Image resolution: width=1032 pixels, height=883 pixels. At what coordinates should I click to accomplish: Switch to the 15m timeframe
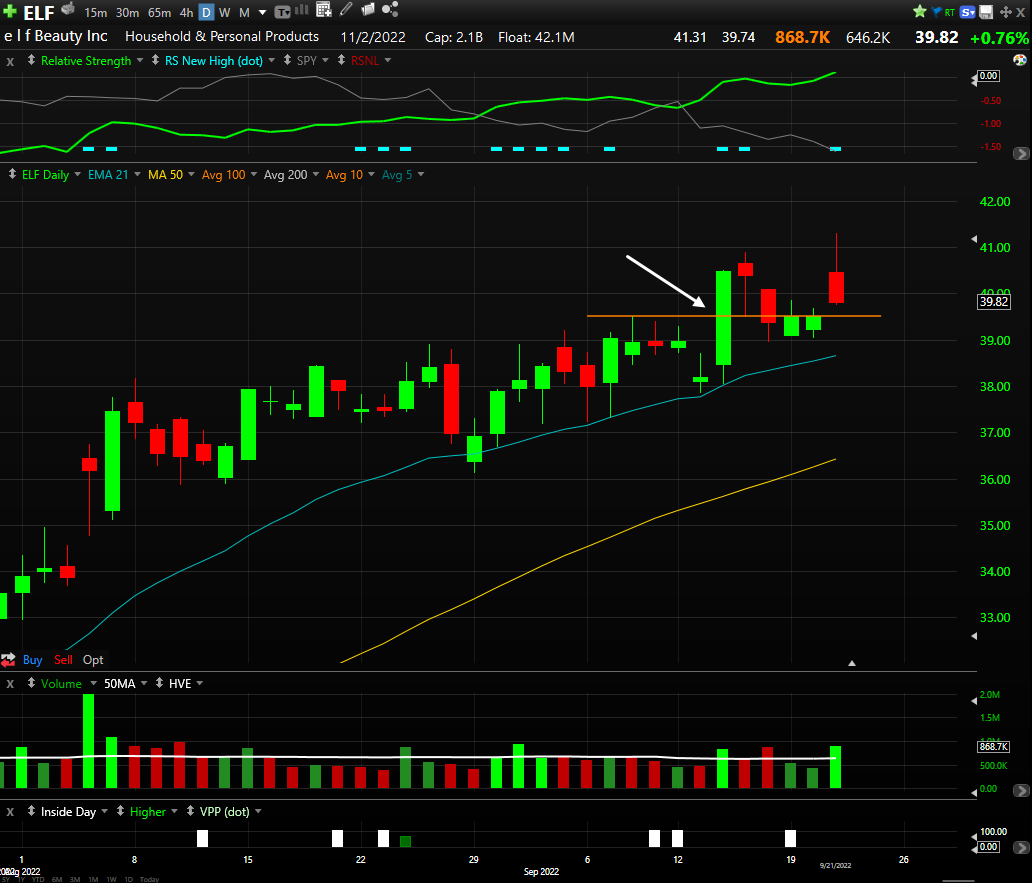[x=95, y=13]
